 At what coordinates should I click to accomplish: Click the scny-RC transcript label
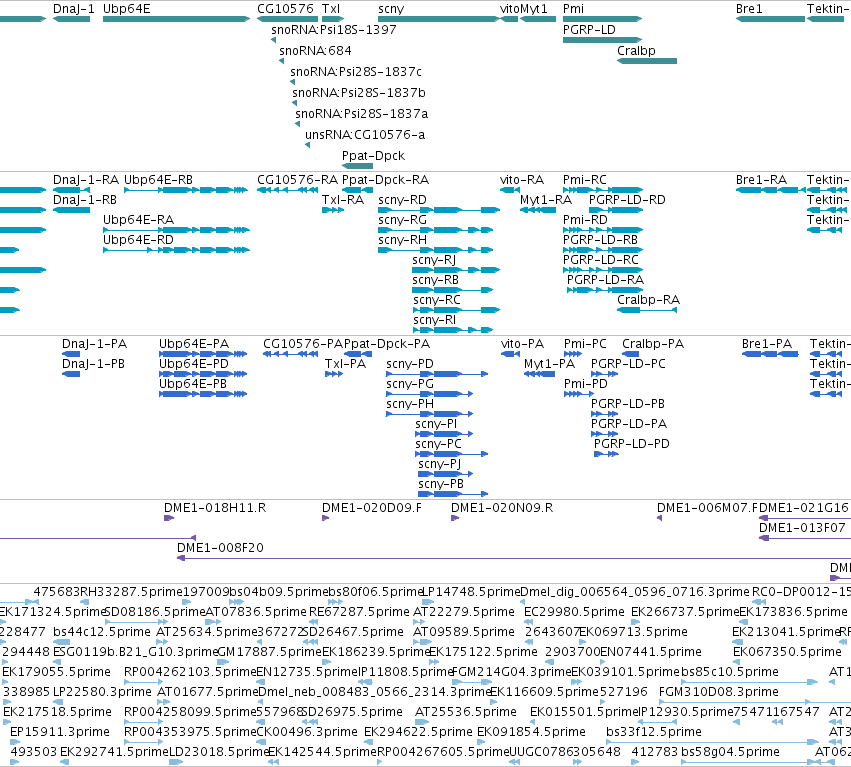pos(436,300)
